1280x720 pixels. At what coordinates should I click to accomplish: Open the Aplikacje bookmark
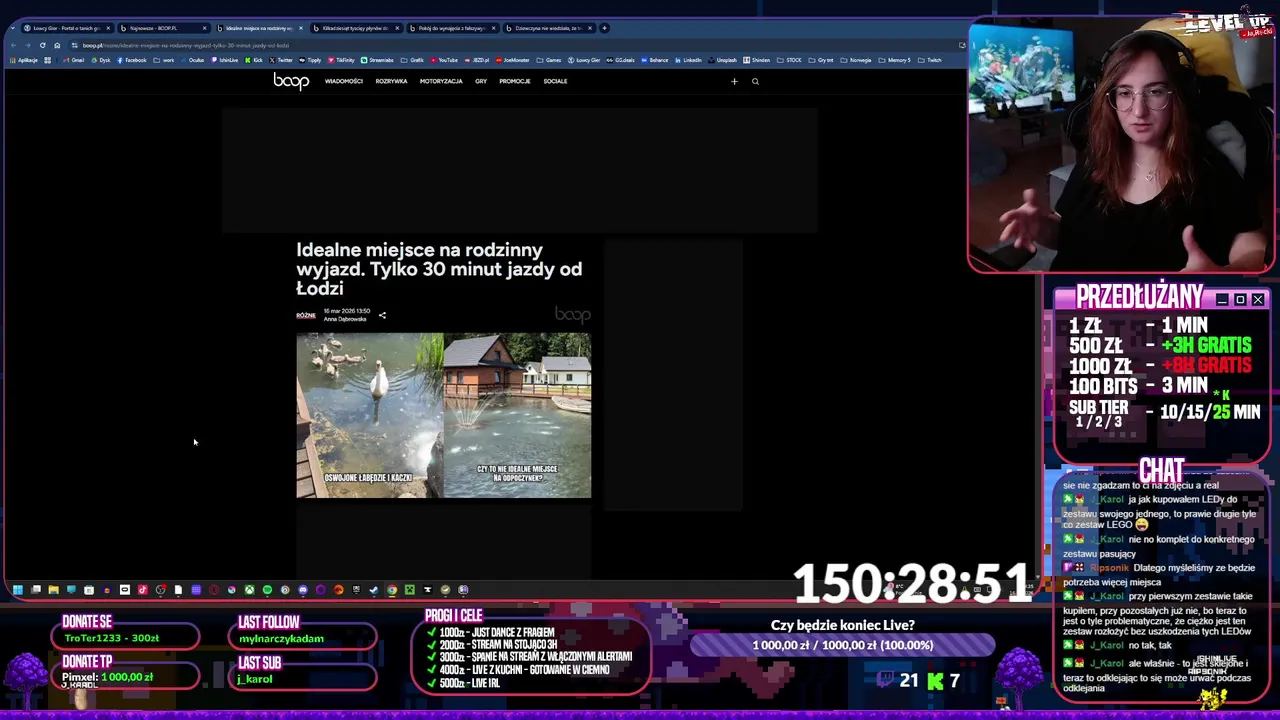click(23, 60)
